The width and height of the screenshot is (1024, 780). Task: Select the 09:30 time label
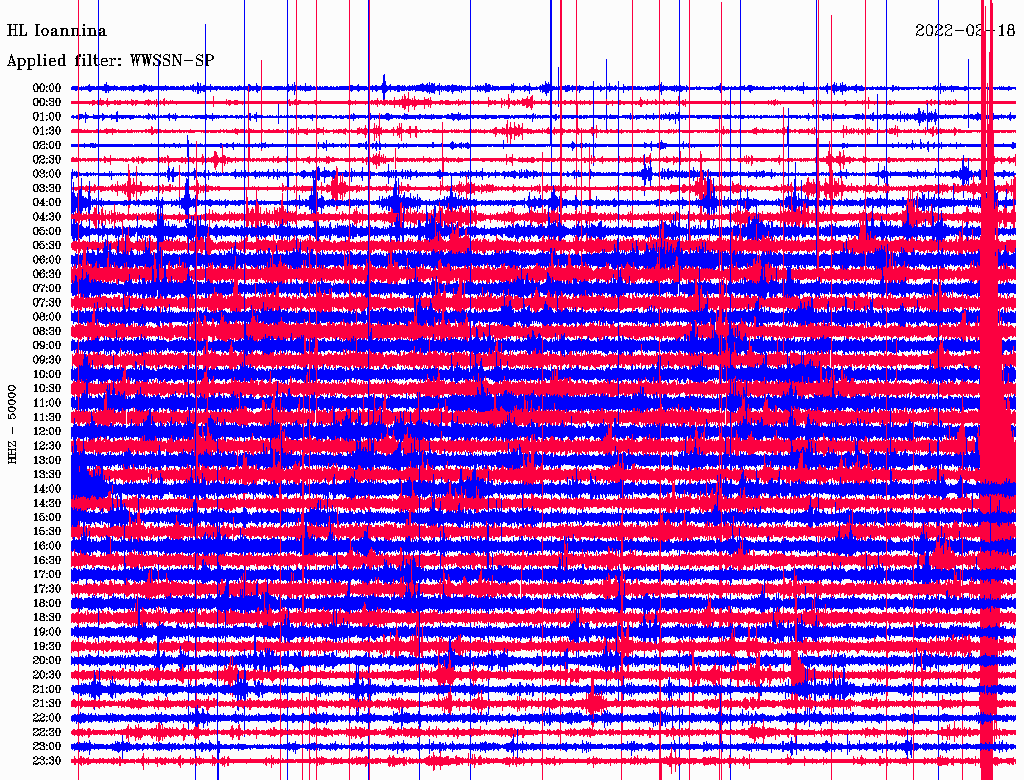coord(47,360)
